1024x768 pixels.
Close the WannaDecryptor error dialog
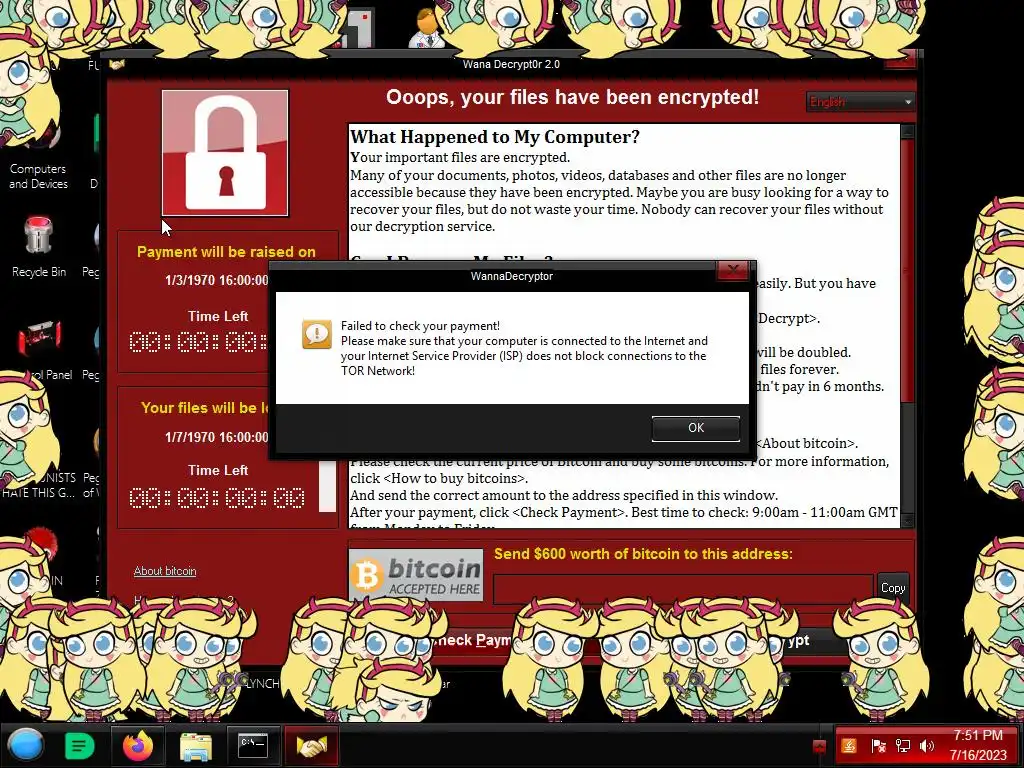point(733,269)
